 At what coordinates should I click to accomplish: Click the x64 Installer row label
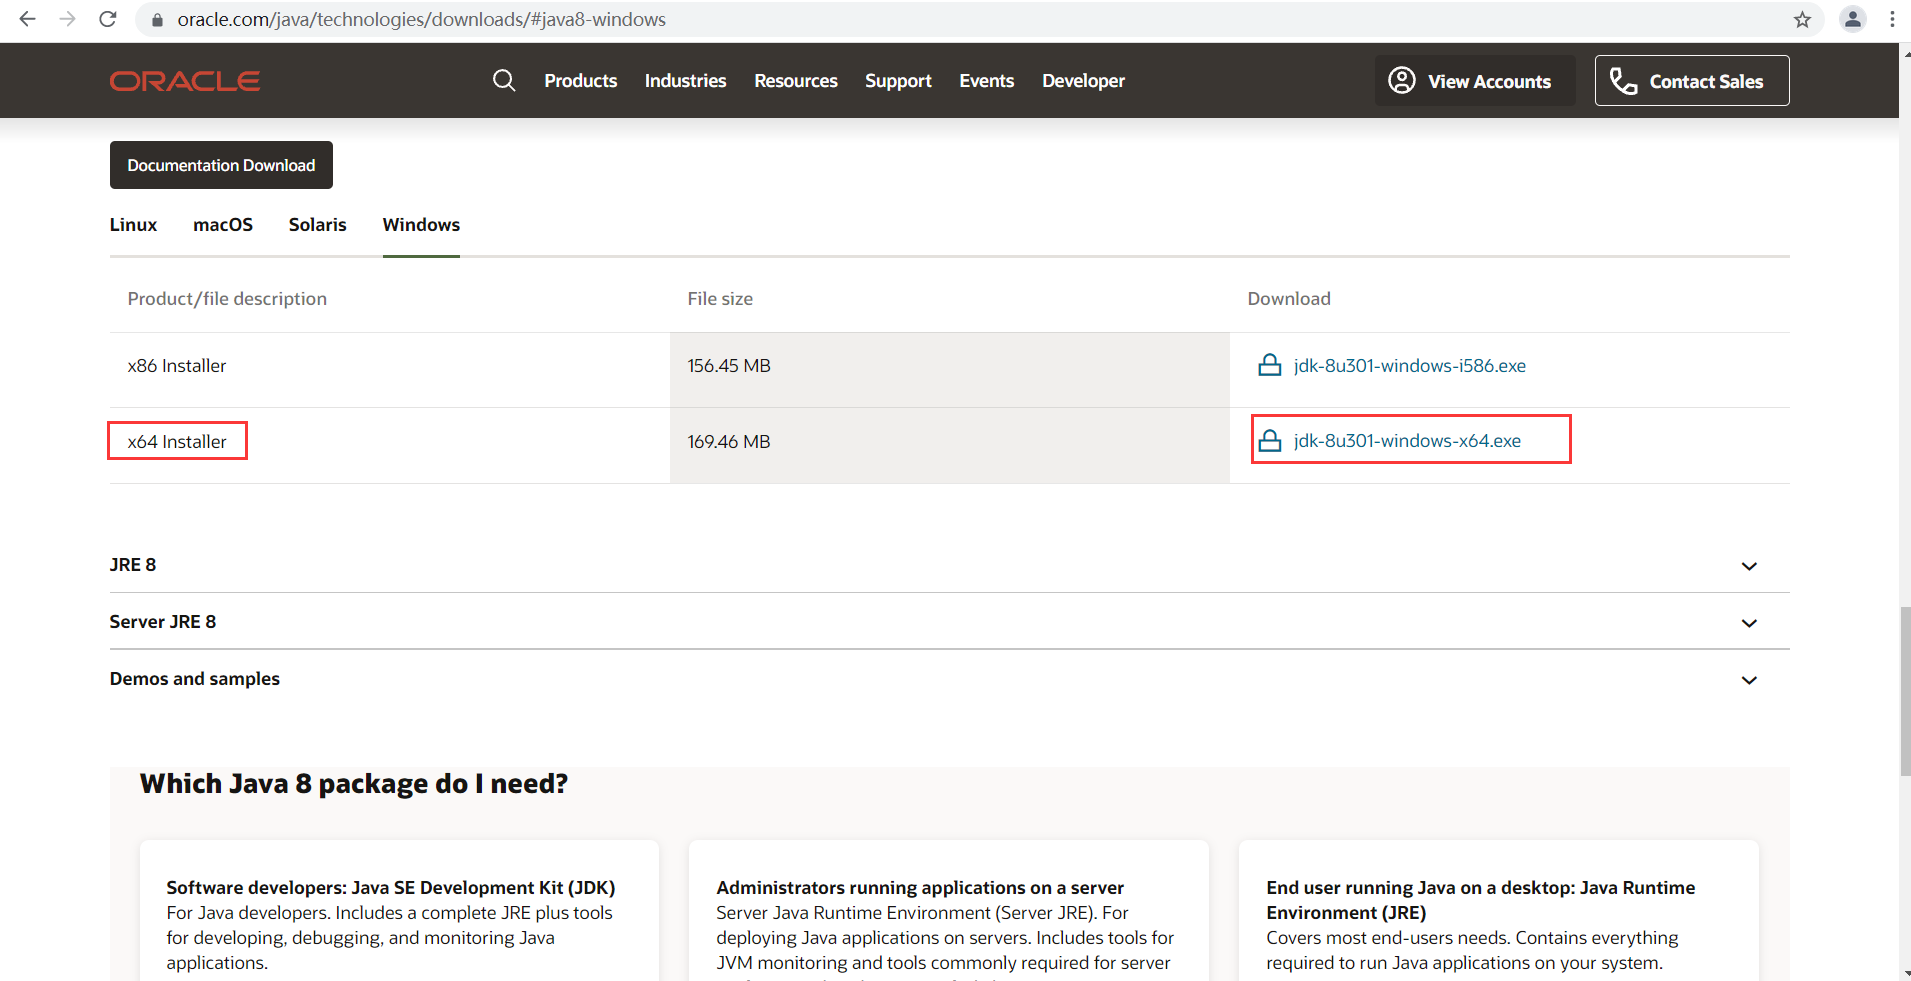177,441
